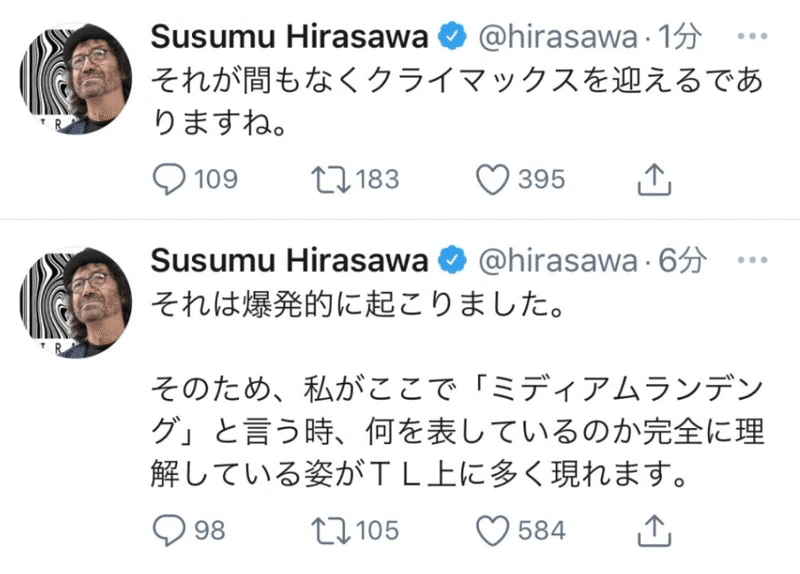Open @hirasawa handle on second tweet
The width and height of the screenshot is (800, 574).
coord(560,262)
